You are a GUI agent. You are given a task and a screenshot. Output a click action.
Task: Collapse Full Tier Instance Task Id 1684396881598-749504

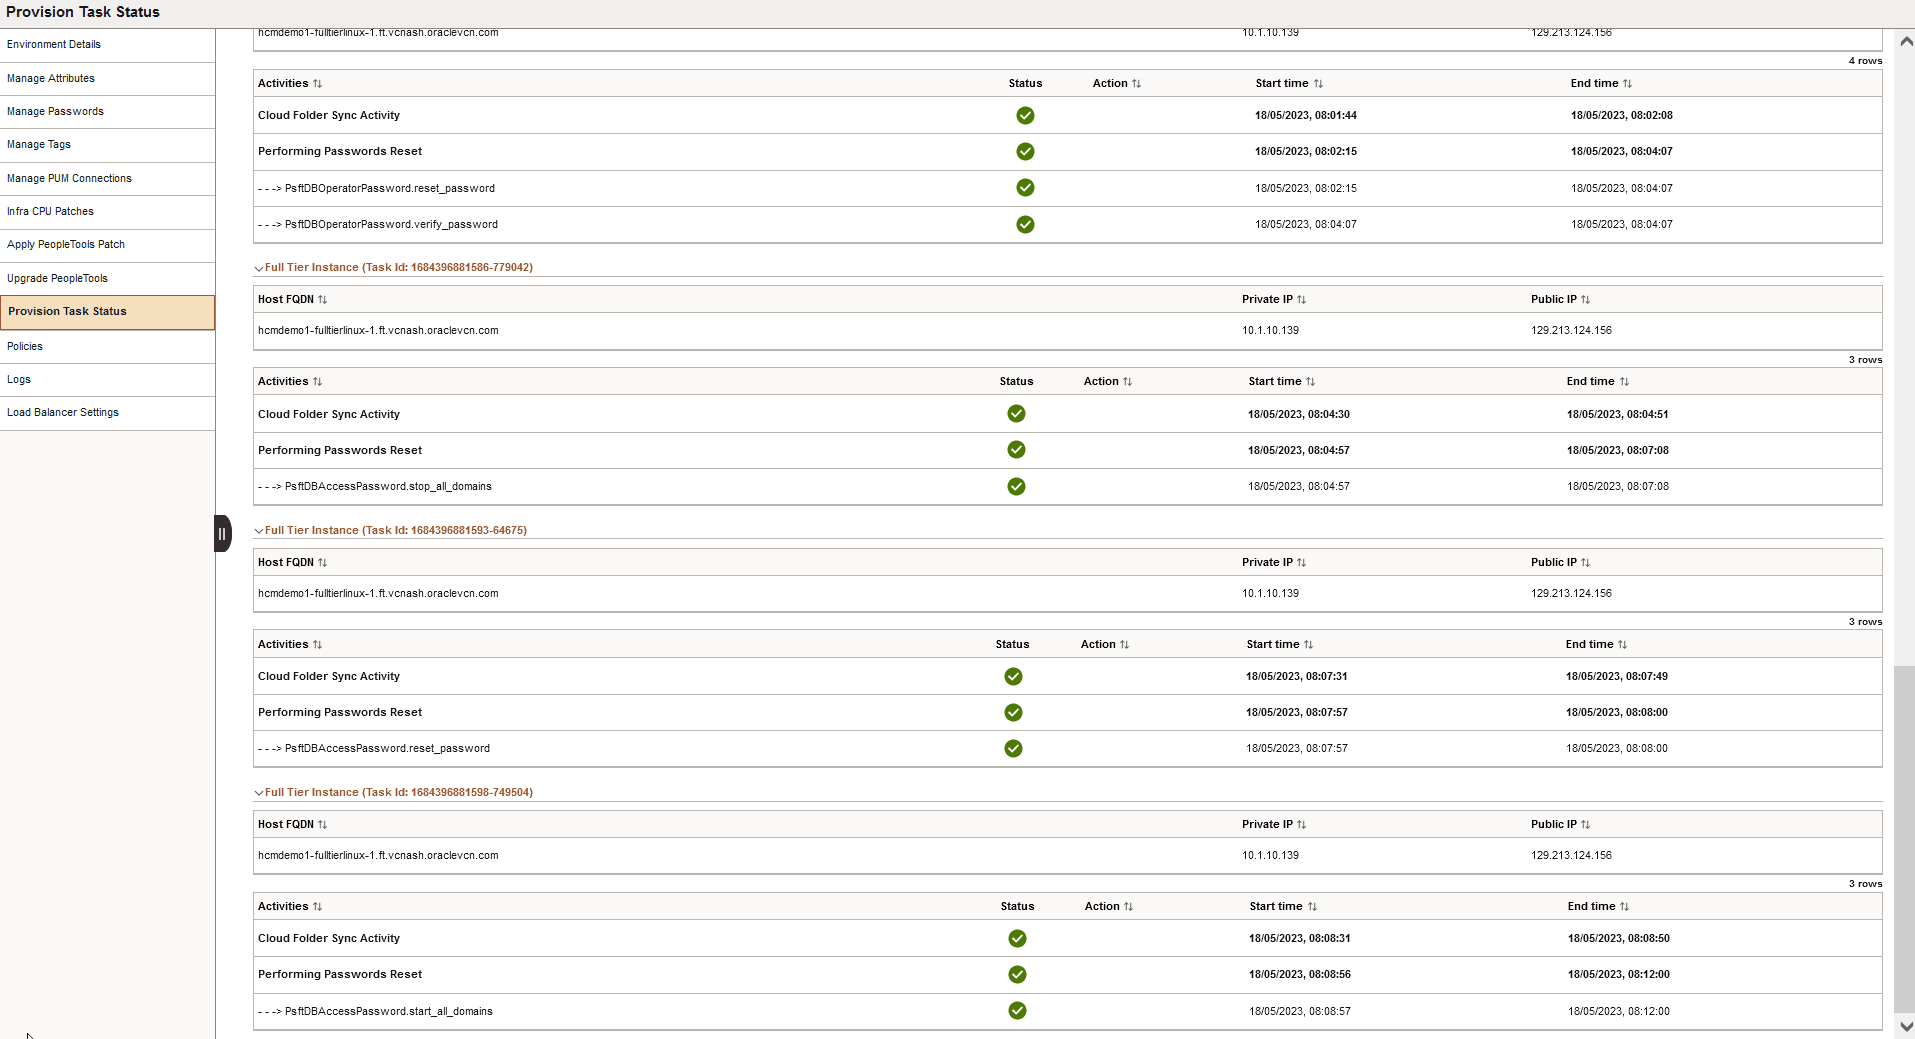(259, 792)
